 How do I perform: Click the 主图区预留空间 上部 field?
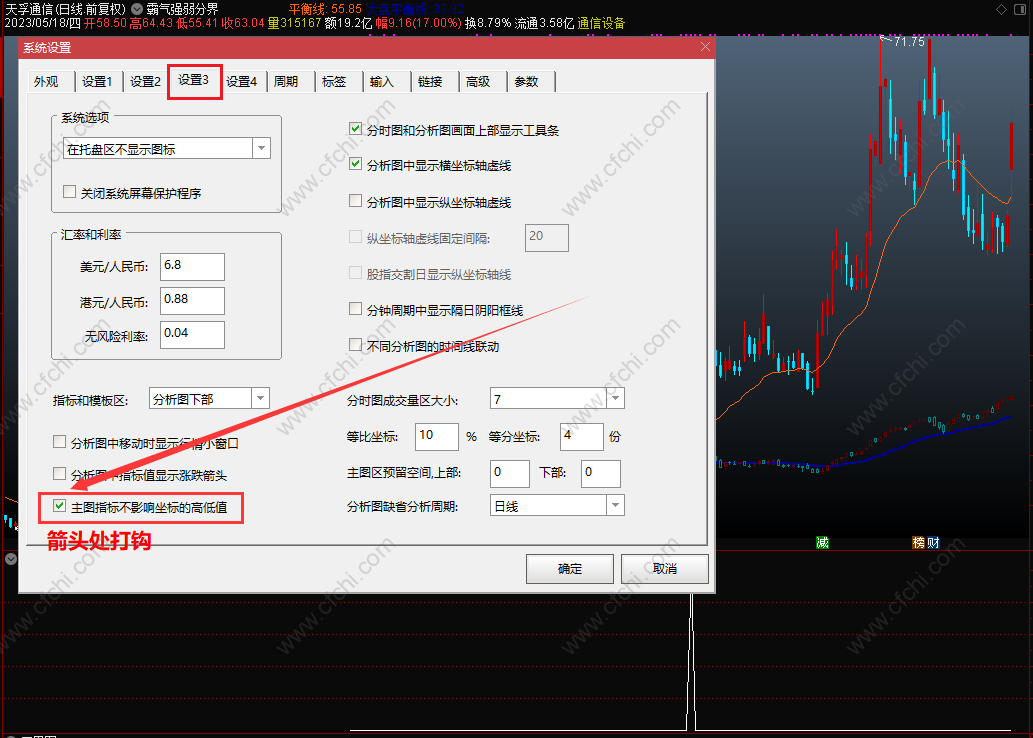510,473
